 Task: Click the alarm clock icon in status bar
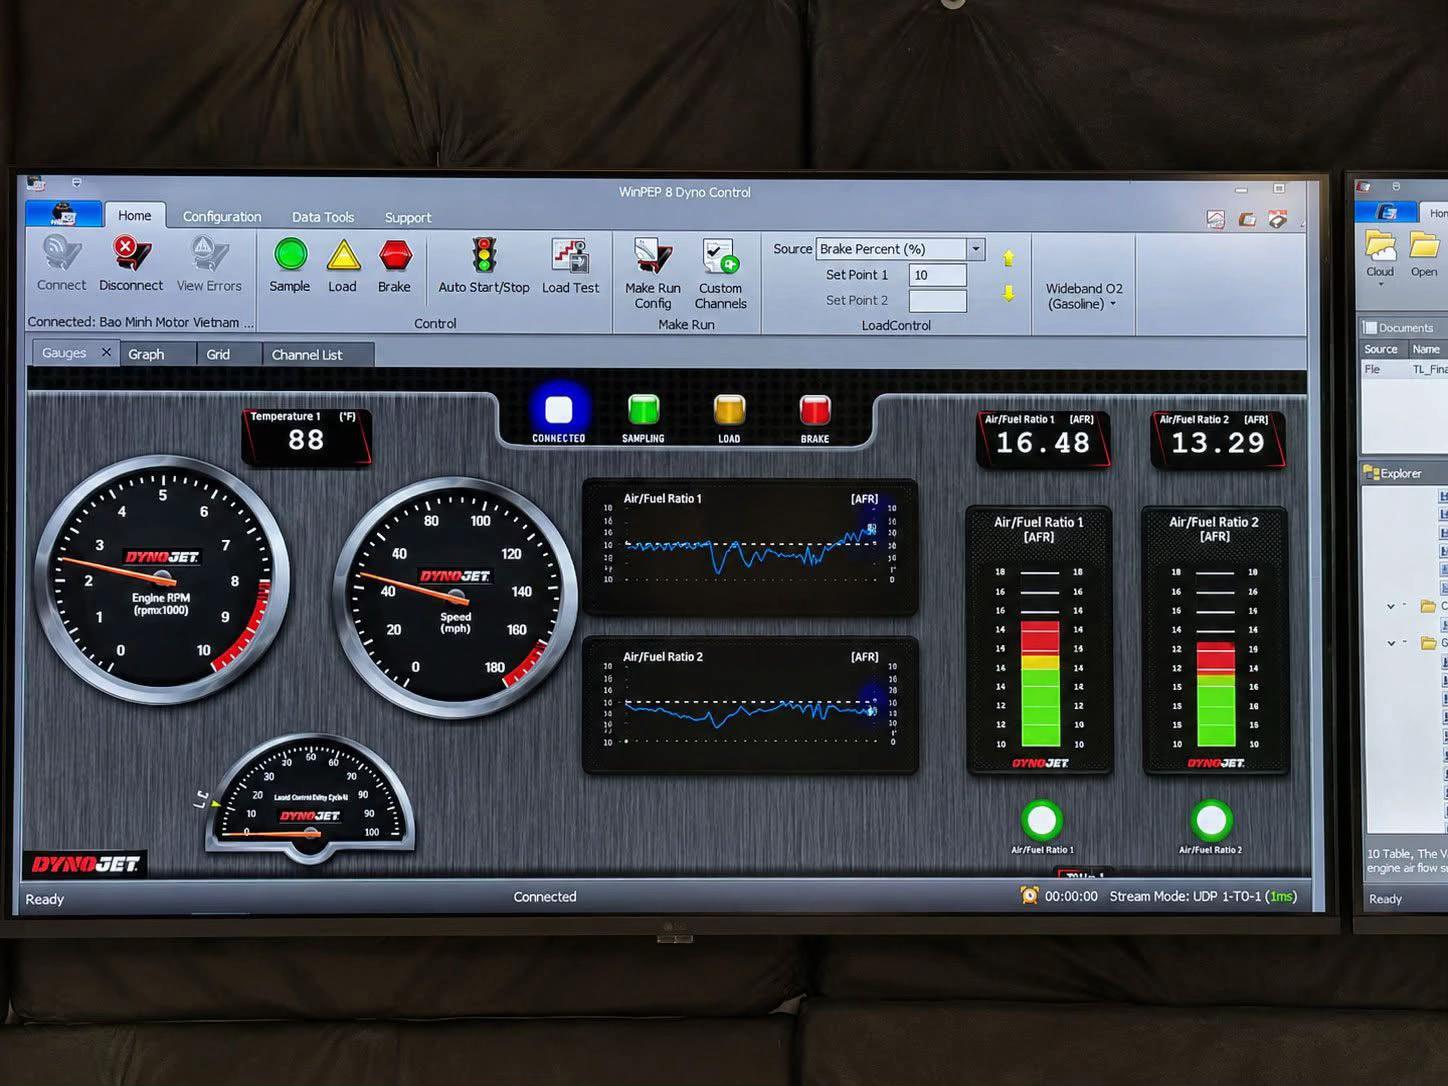1029,896
